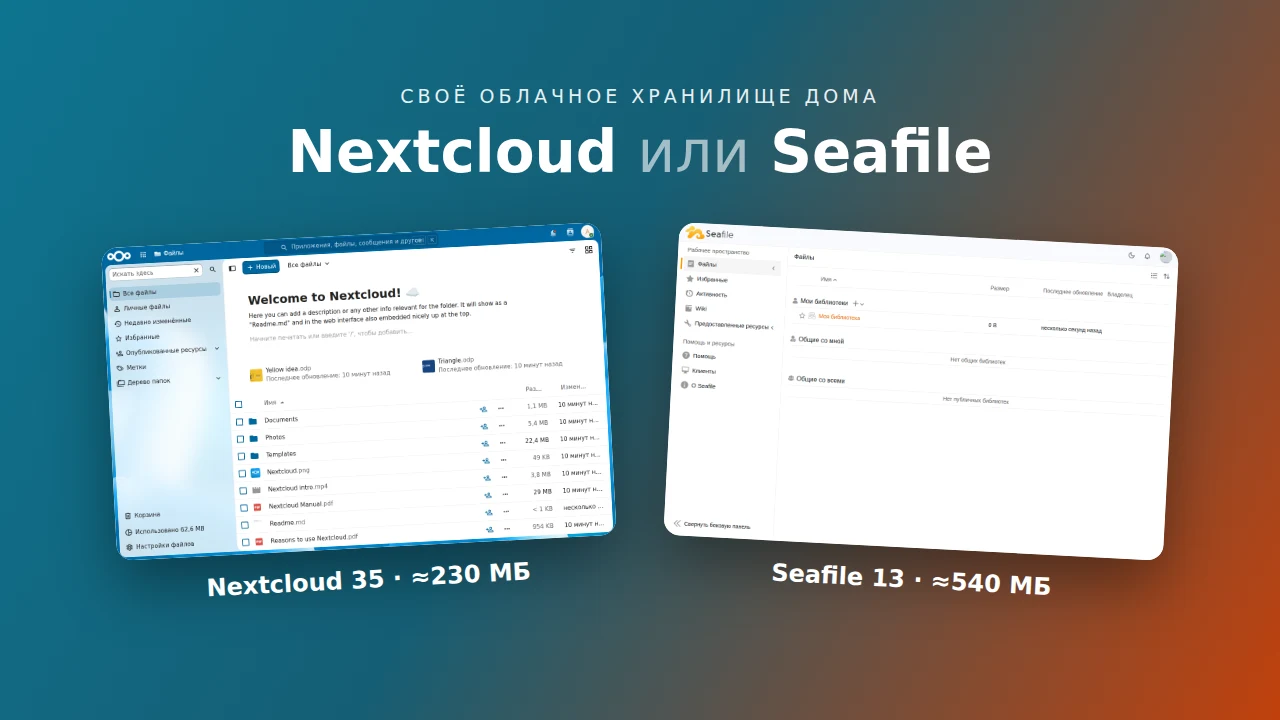Open the Seafile user avatar menu
Screen dimensions: 1280x720
click(1165, 257)
